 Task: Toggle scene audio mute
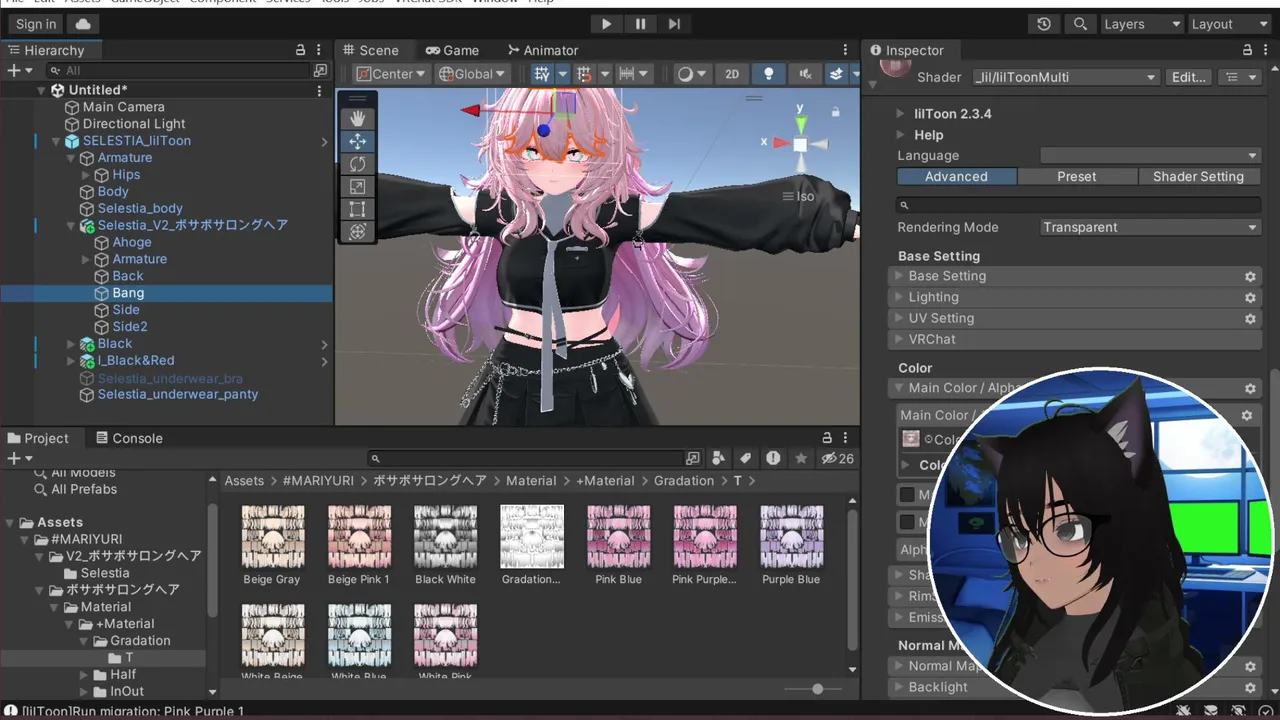coord(804,74)
